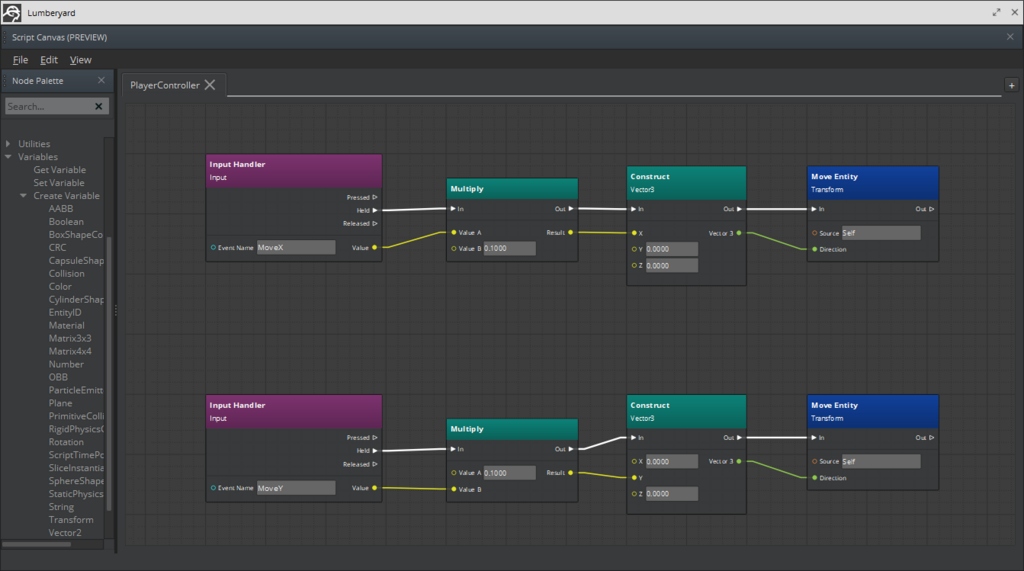Screen dimensions: 1024x571
Task: Click Vector 3 output pin on top Construct
Action: pyautogui.click(x=739, y=233)
